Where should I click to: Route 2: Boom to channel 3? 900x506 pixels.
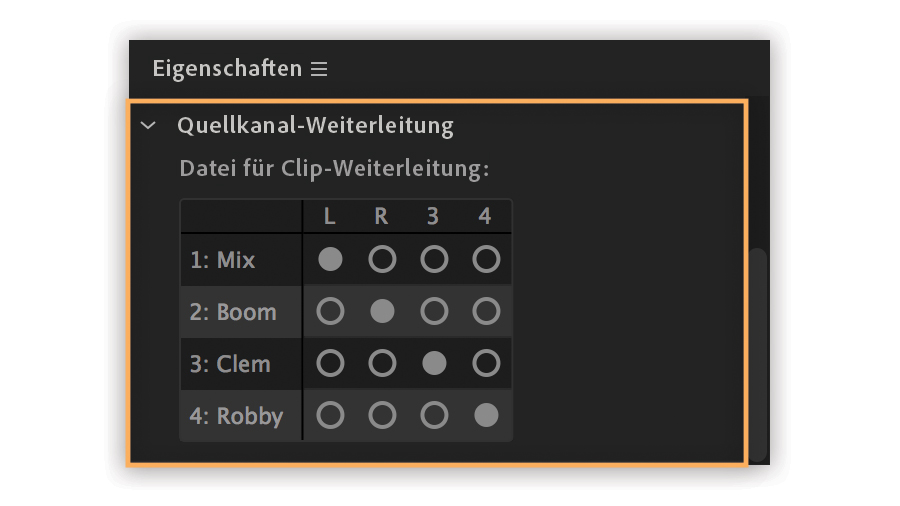click(434, 312)
